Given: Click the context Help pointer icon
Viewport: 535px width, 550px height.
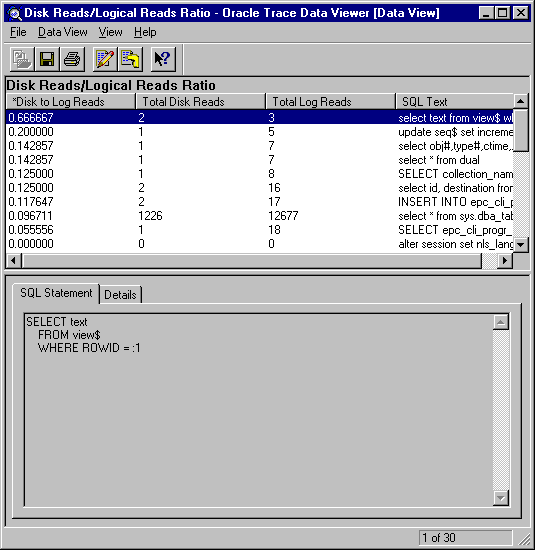Looking at the screenshot, I should pos(163,59).
